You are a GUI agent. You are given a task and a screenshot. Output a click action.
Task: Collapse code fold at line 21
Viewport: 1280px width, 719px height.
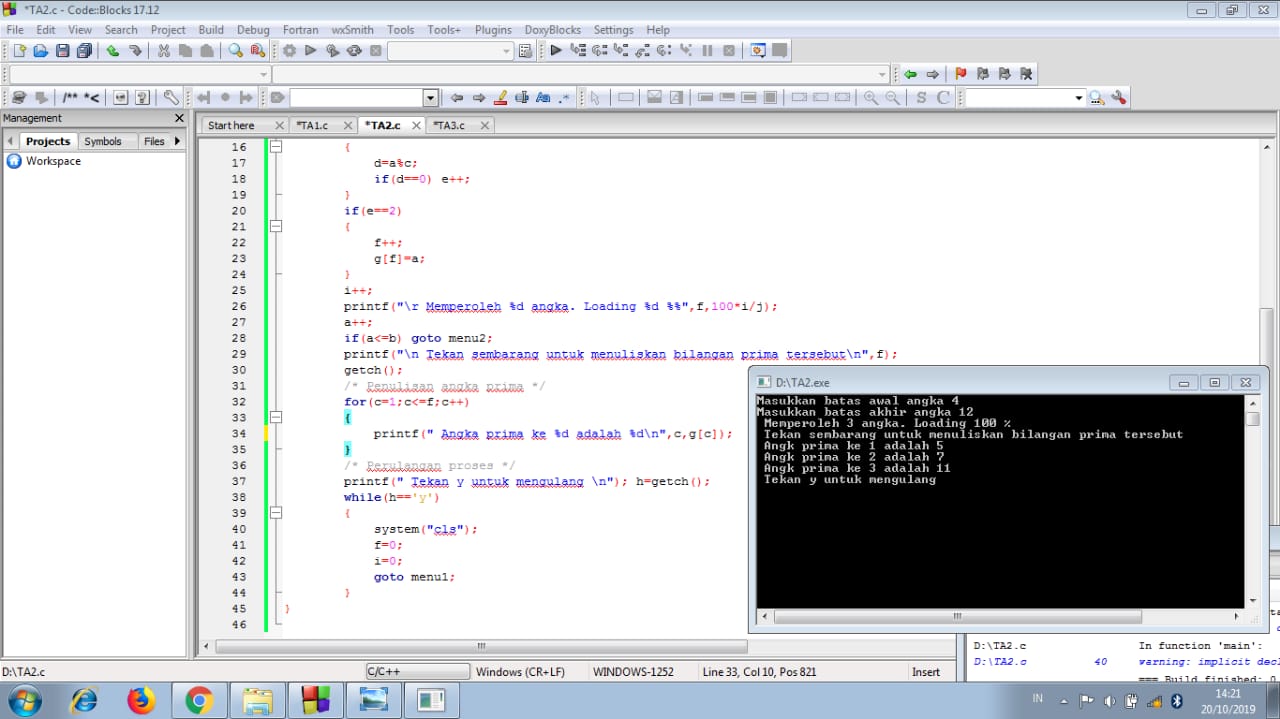click(276, 227)
